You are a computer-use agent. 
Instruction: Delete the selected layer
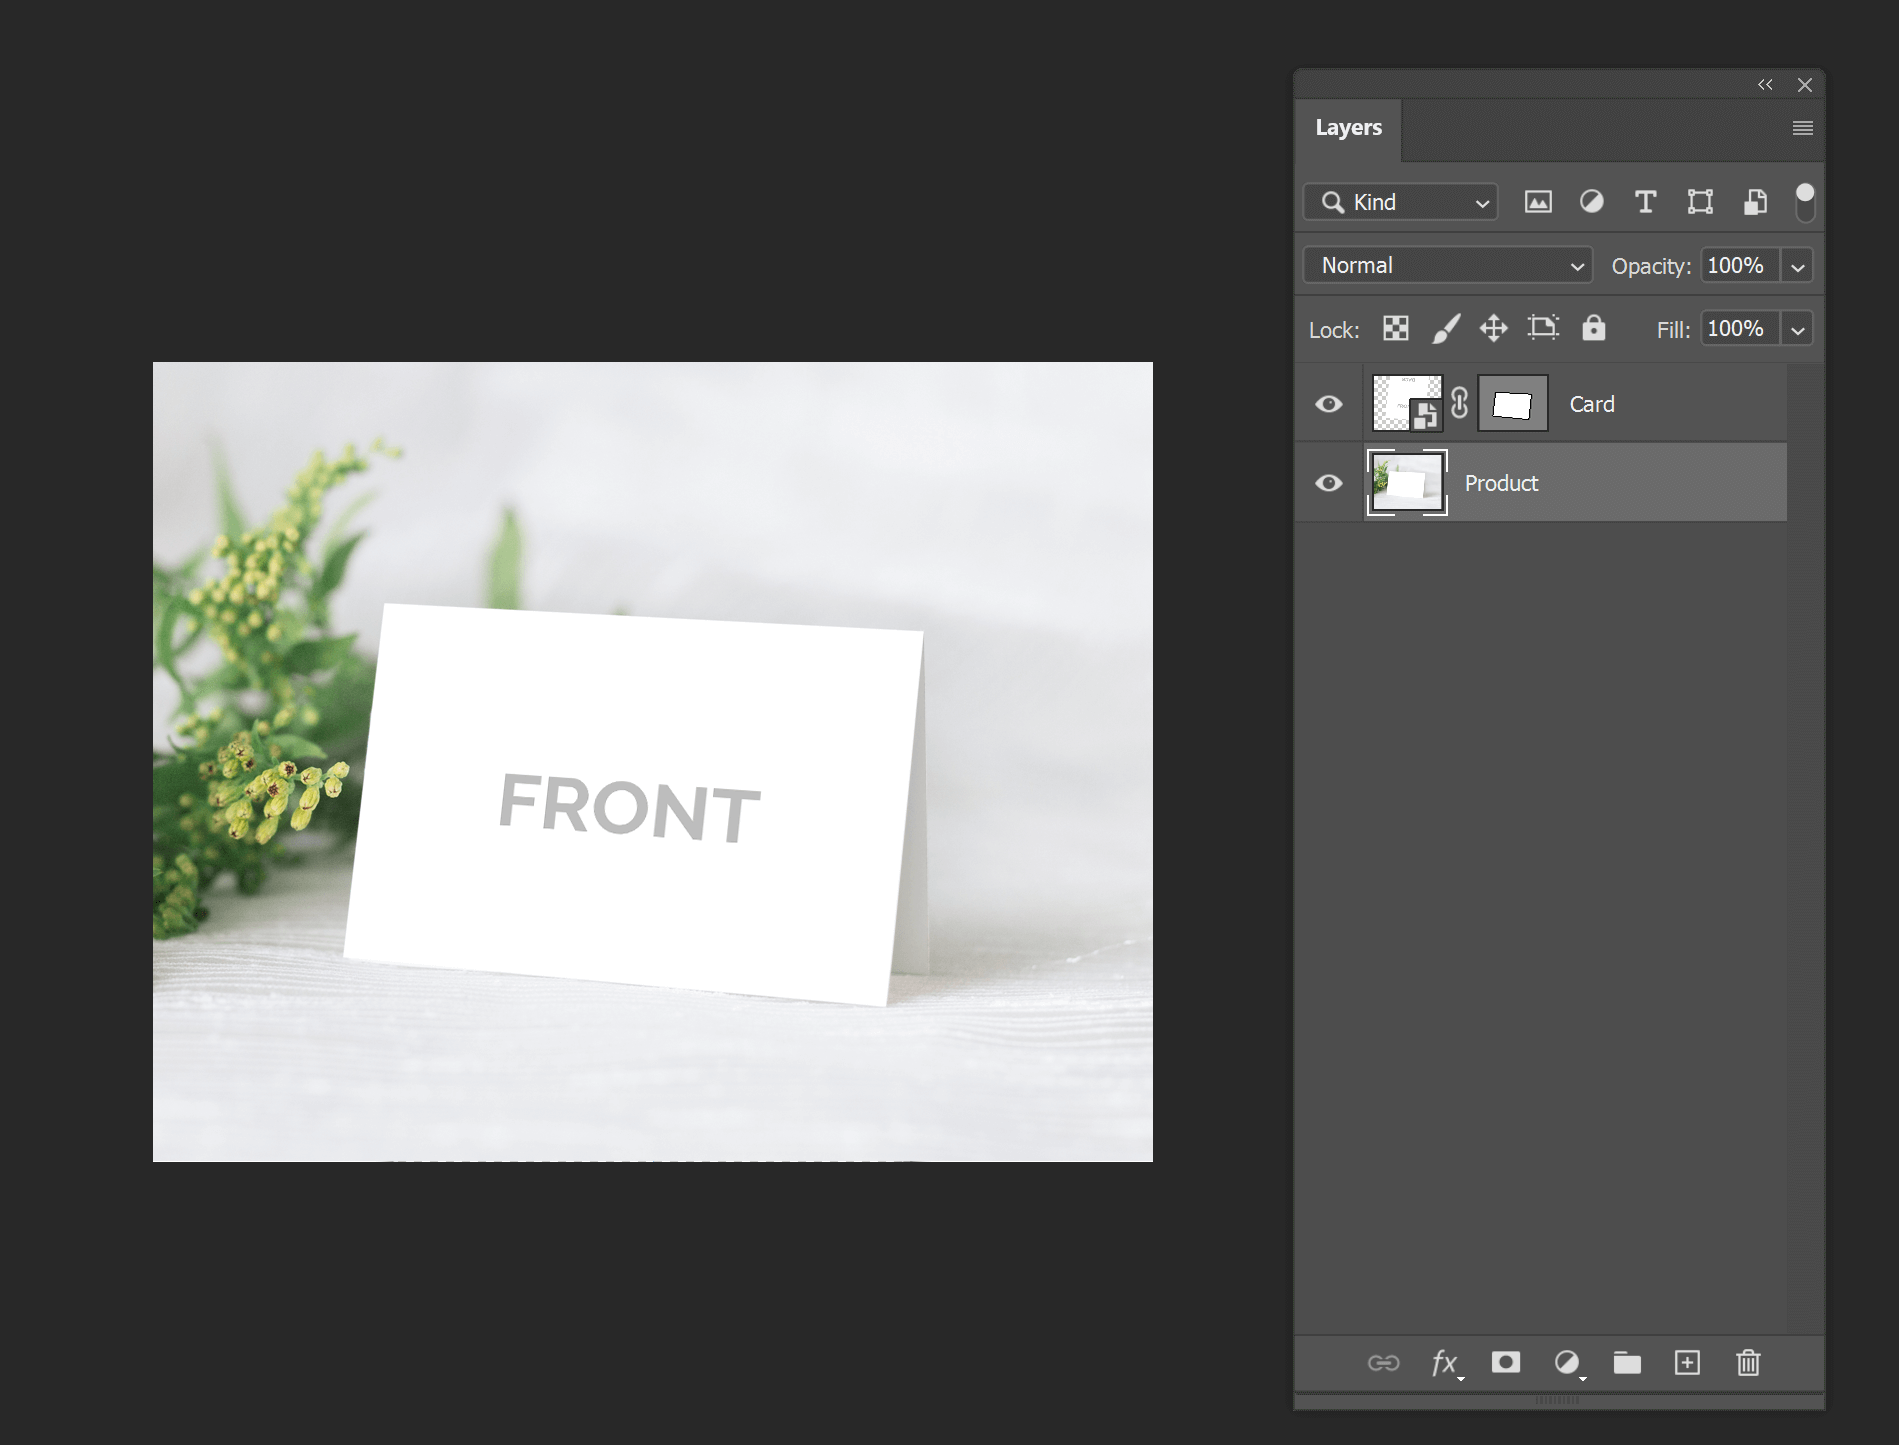point(1747,1362)
